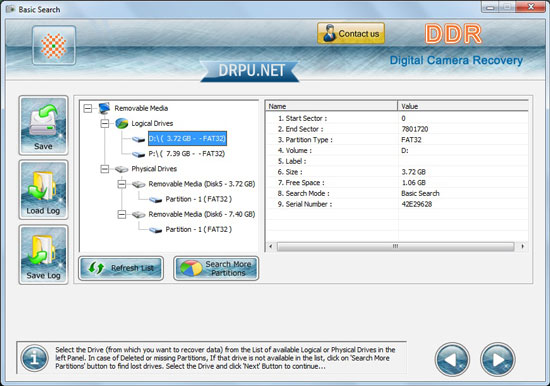Click the Physical Drives disk icon
This screenshot has height=386, width=550.
[x=122, y=169]
